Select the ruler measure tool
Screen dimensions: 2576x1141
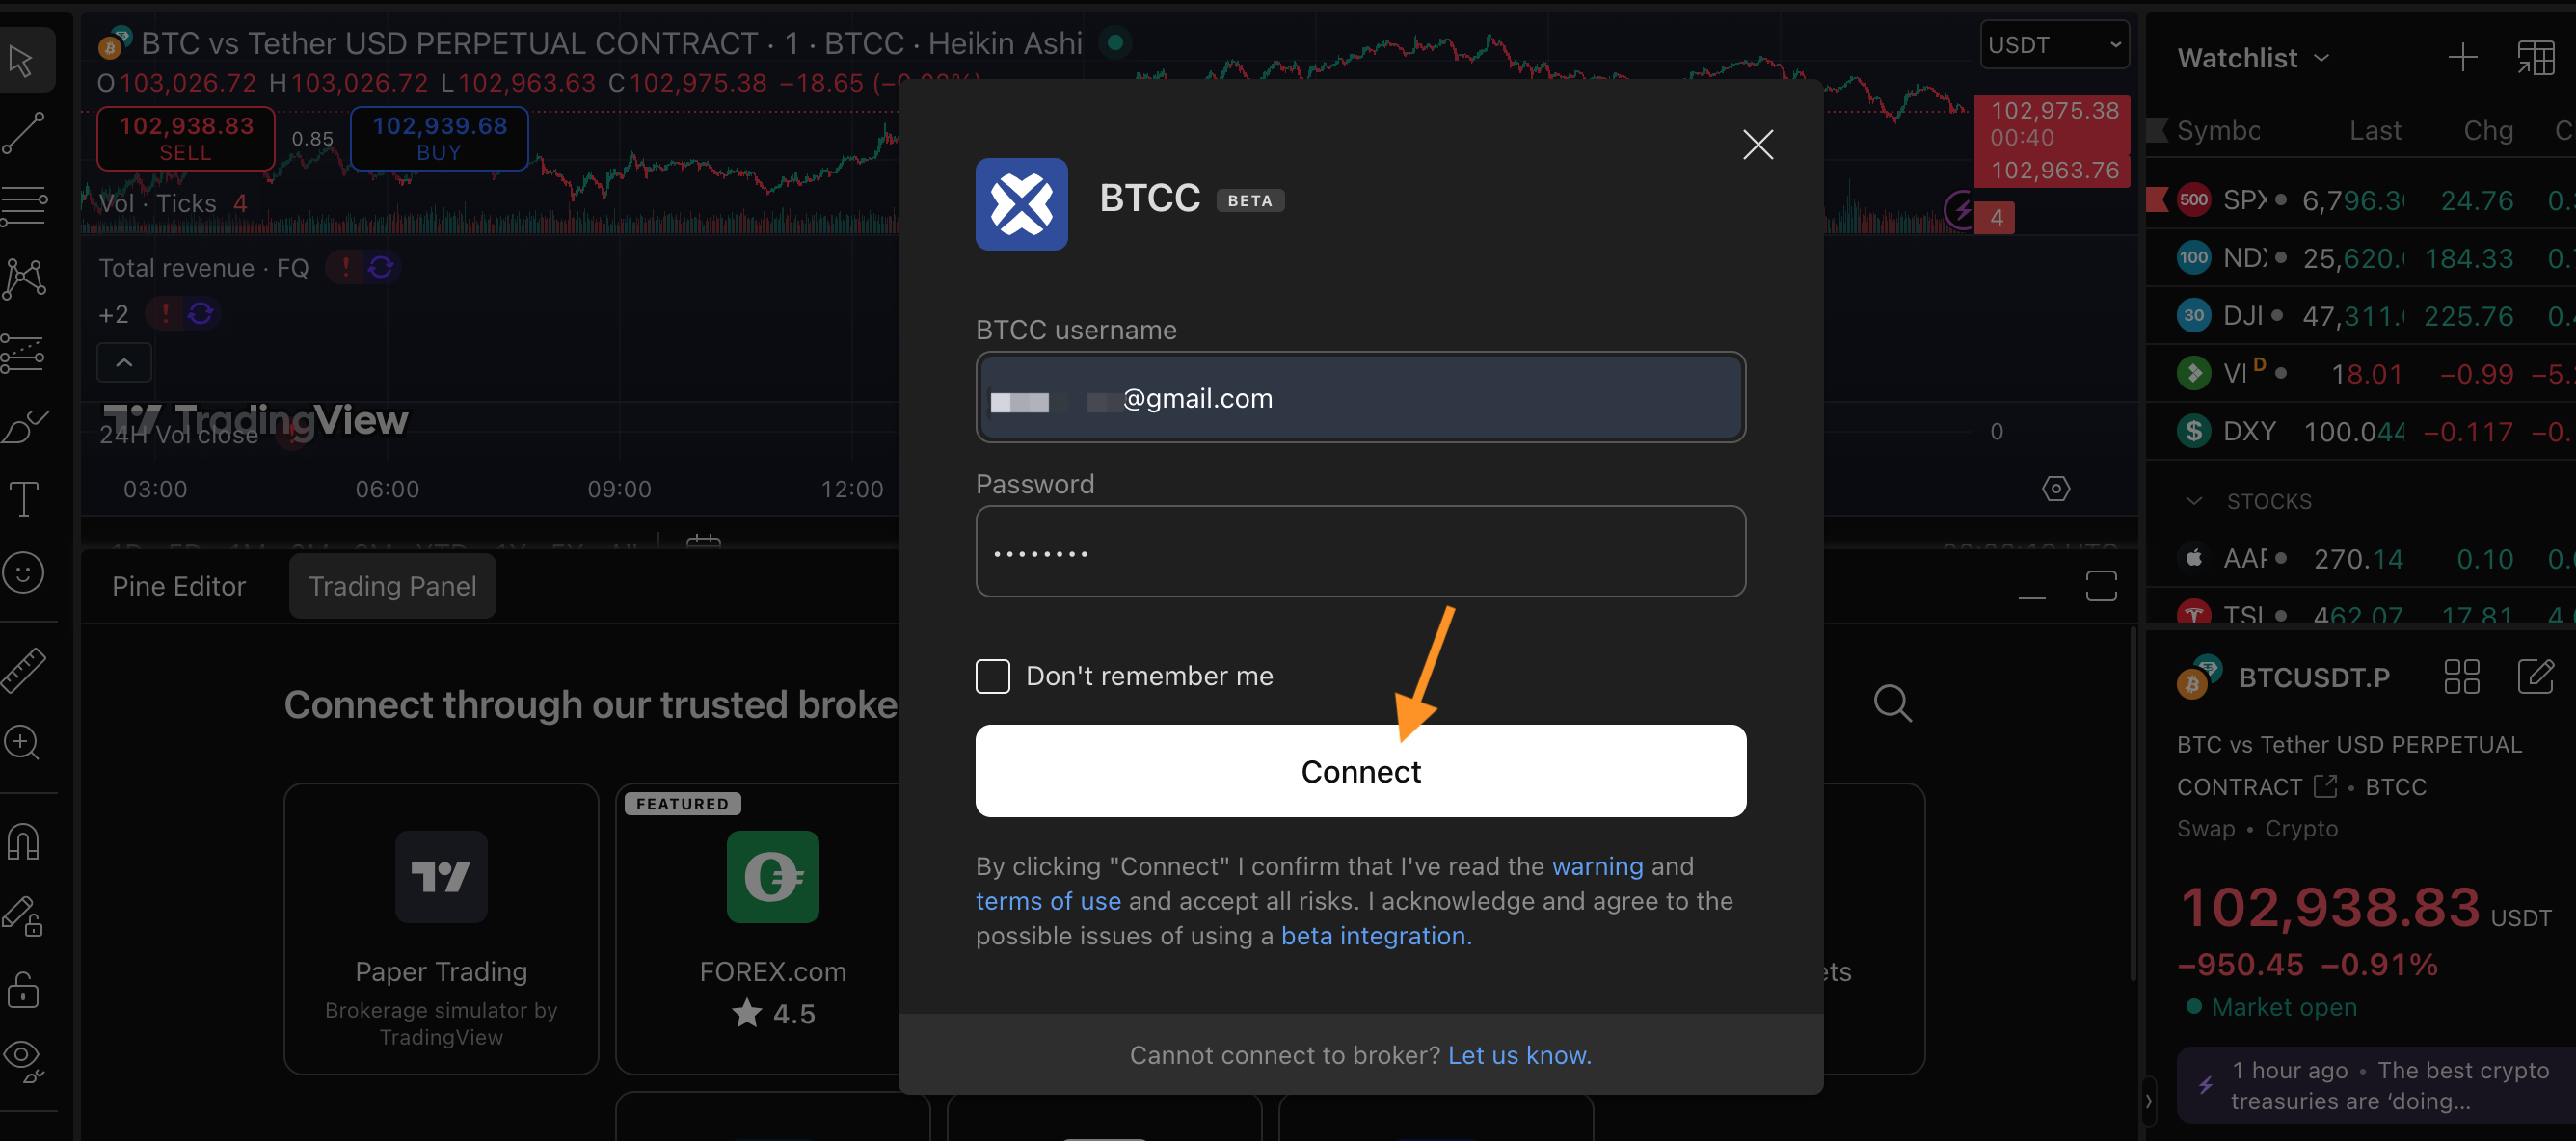[x=24, y=669]
